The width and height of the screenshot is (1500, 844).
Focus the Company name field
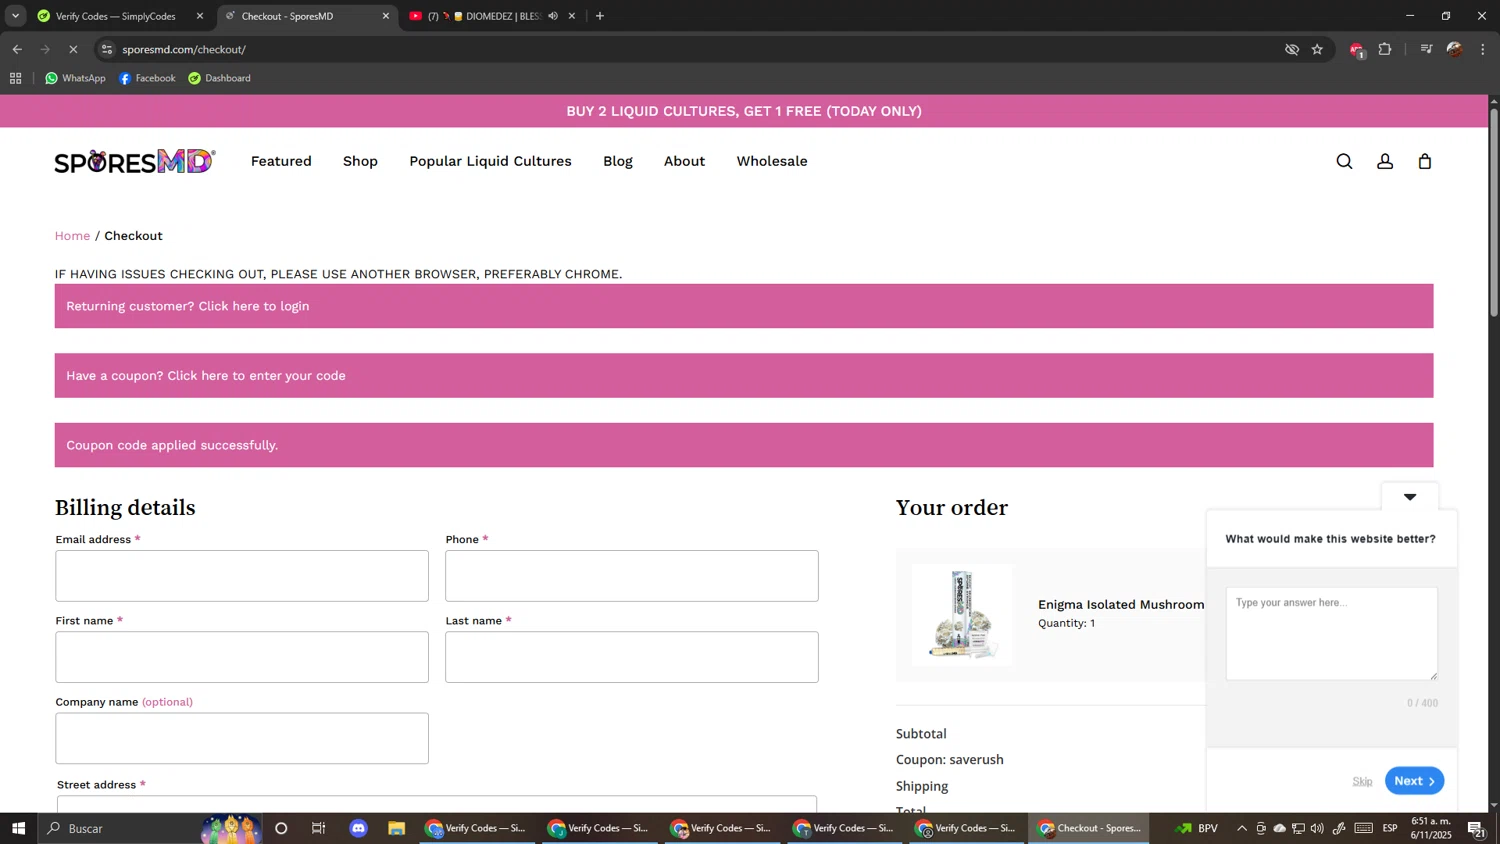click(x=242, y=738)
